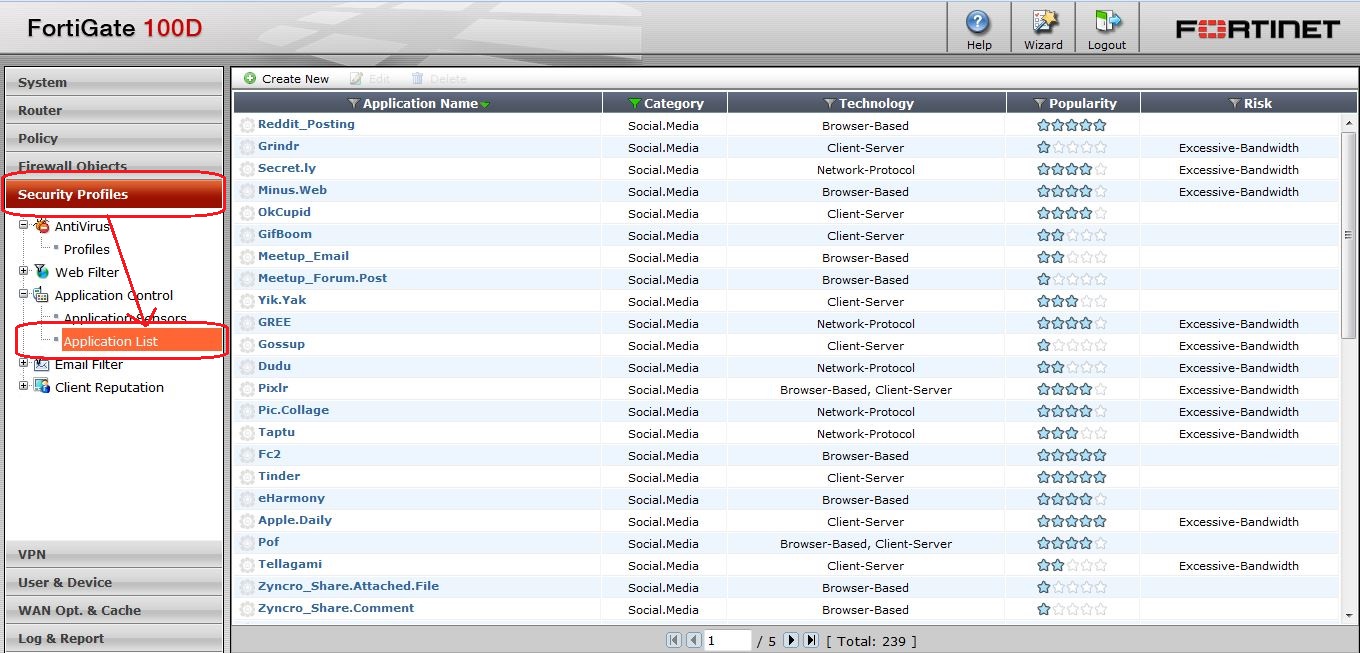This screenshot has width=1360, height=653.
Task: Click the AntiVirus bug icon in tree
Action: click(42, 226)
